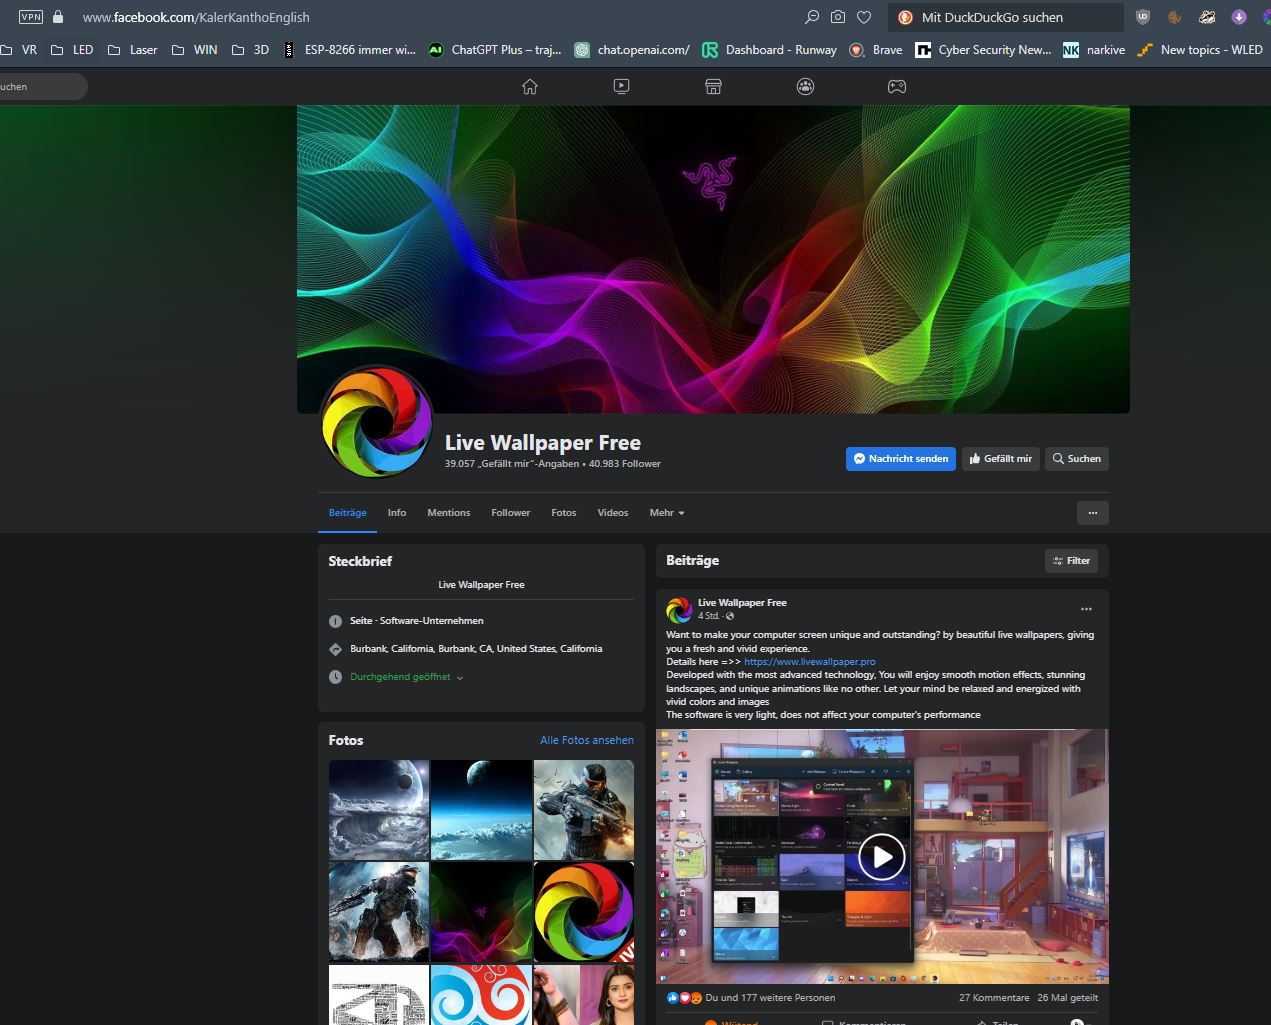
Task: Switch to the Fotos tab
Action: (x=563, y=513)
